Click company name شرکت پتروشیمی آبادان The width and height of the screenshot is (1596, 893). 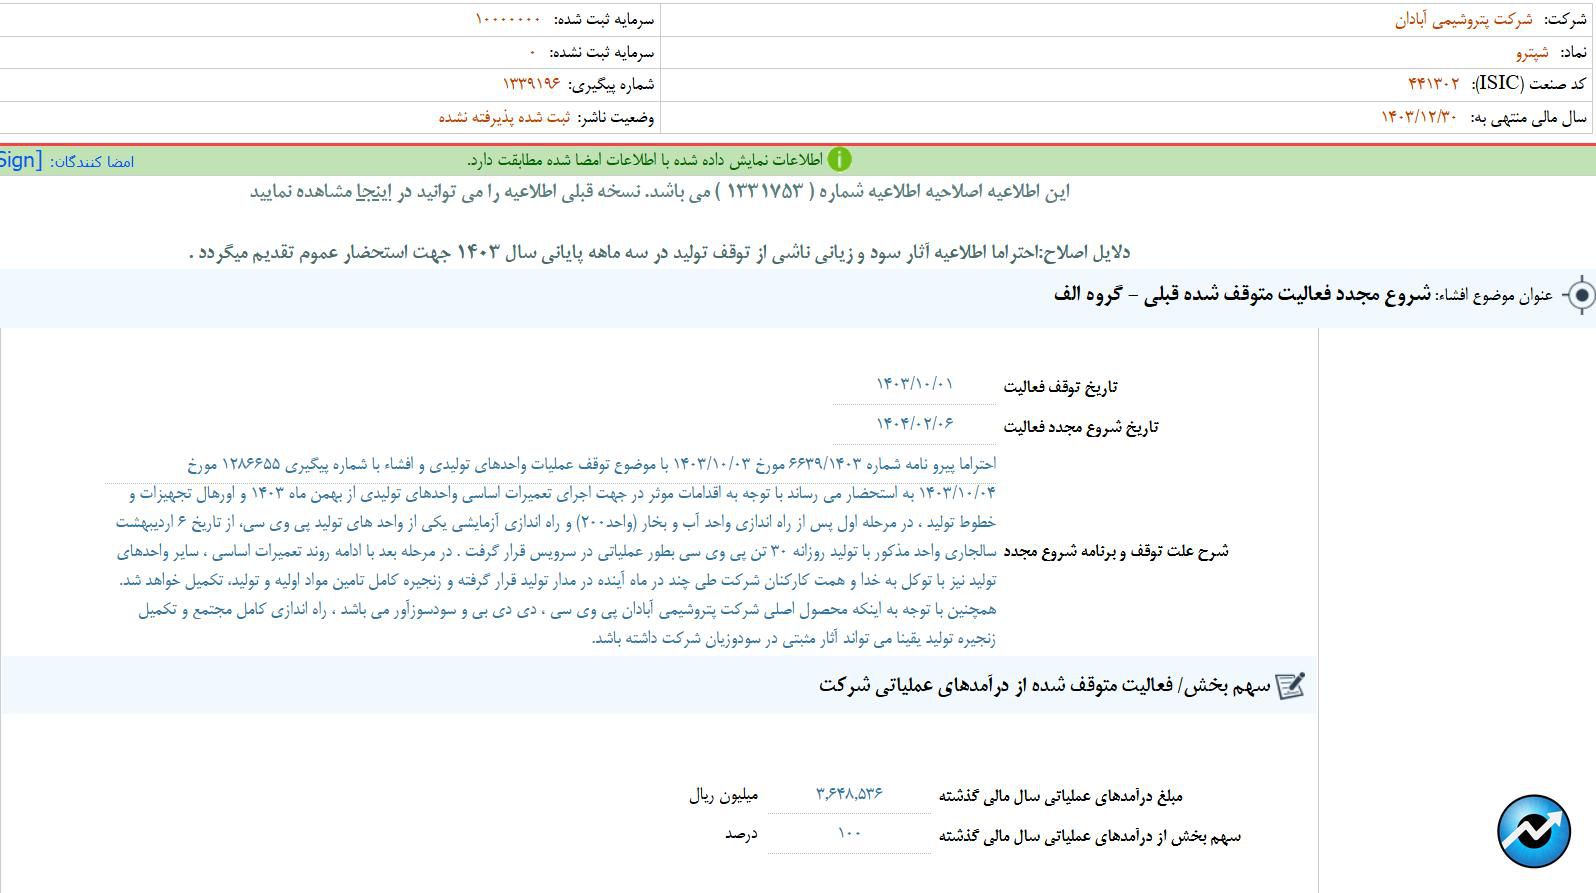(1464, 20)
